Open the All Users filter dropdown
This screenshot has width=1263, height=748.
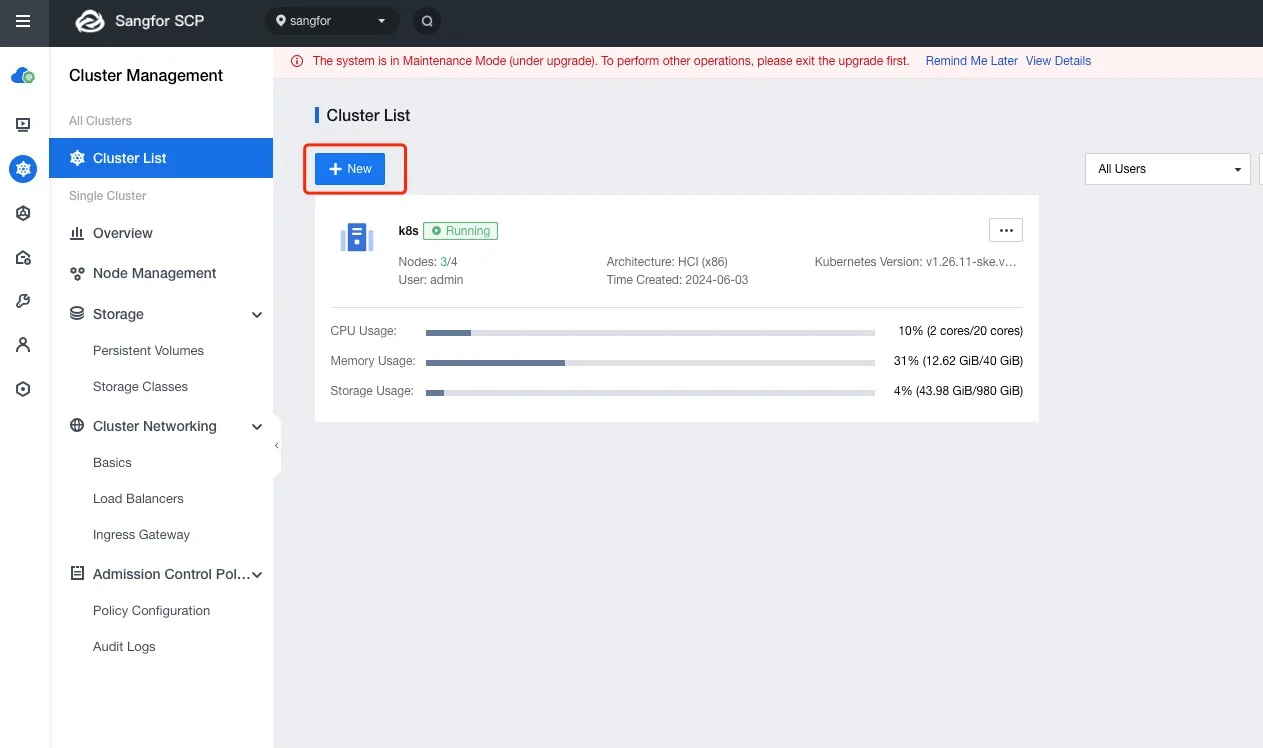[1166, 169]
